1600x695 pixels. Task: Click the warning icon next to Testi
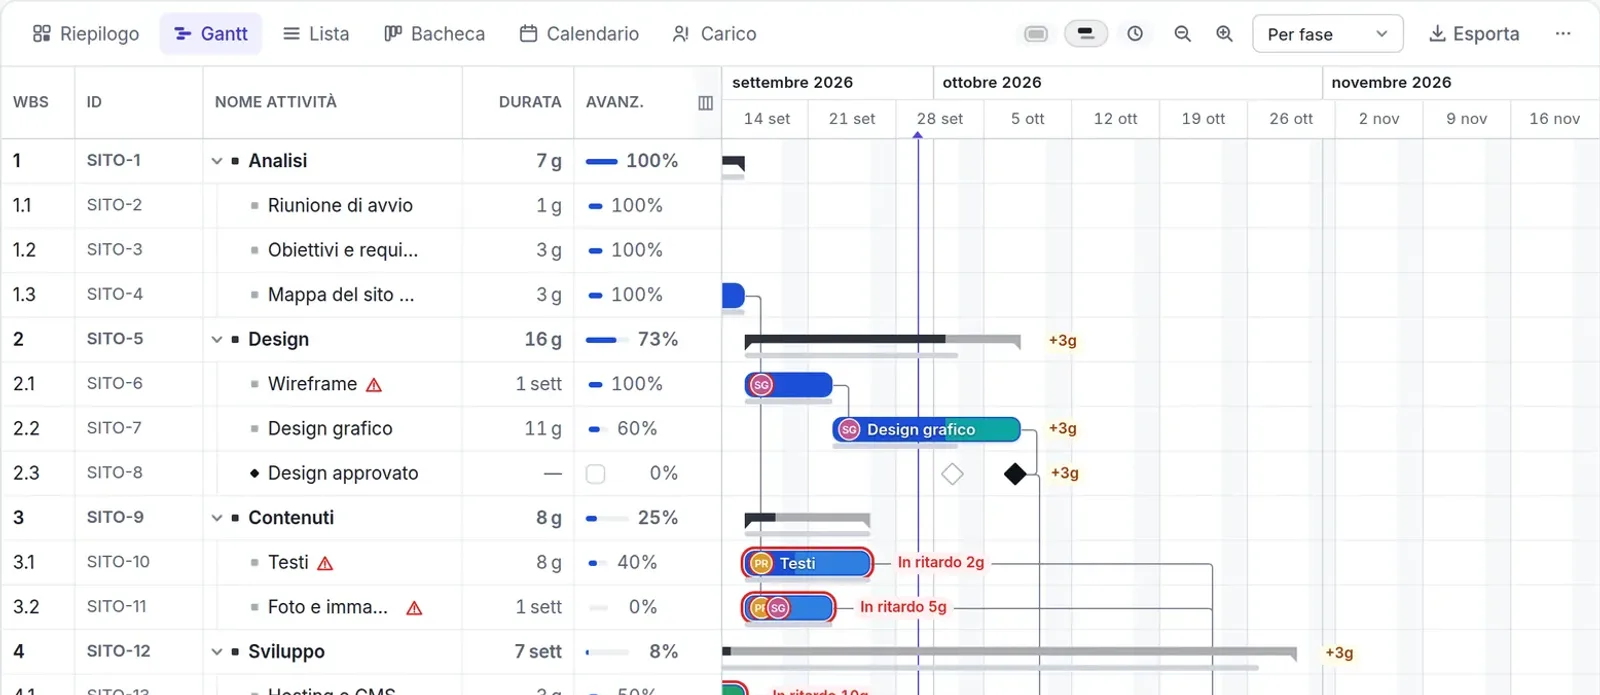[x=325, y=564]
